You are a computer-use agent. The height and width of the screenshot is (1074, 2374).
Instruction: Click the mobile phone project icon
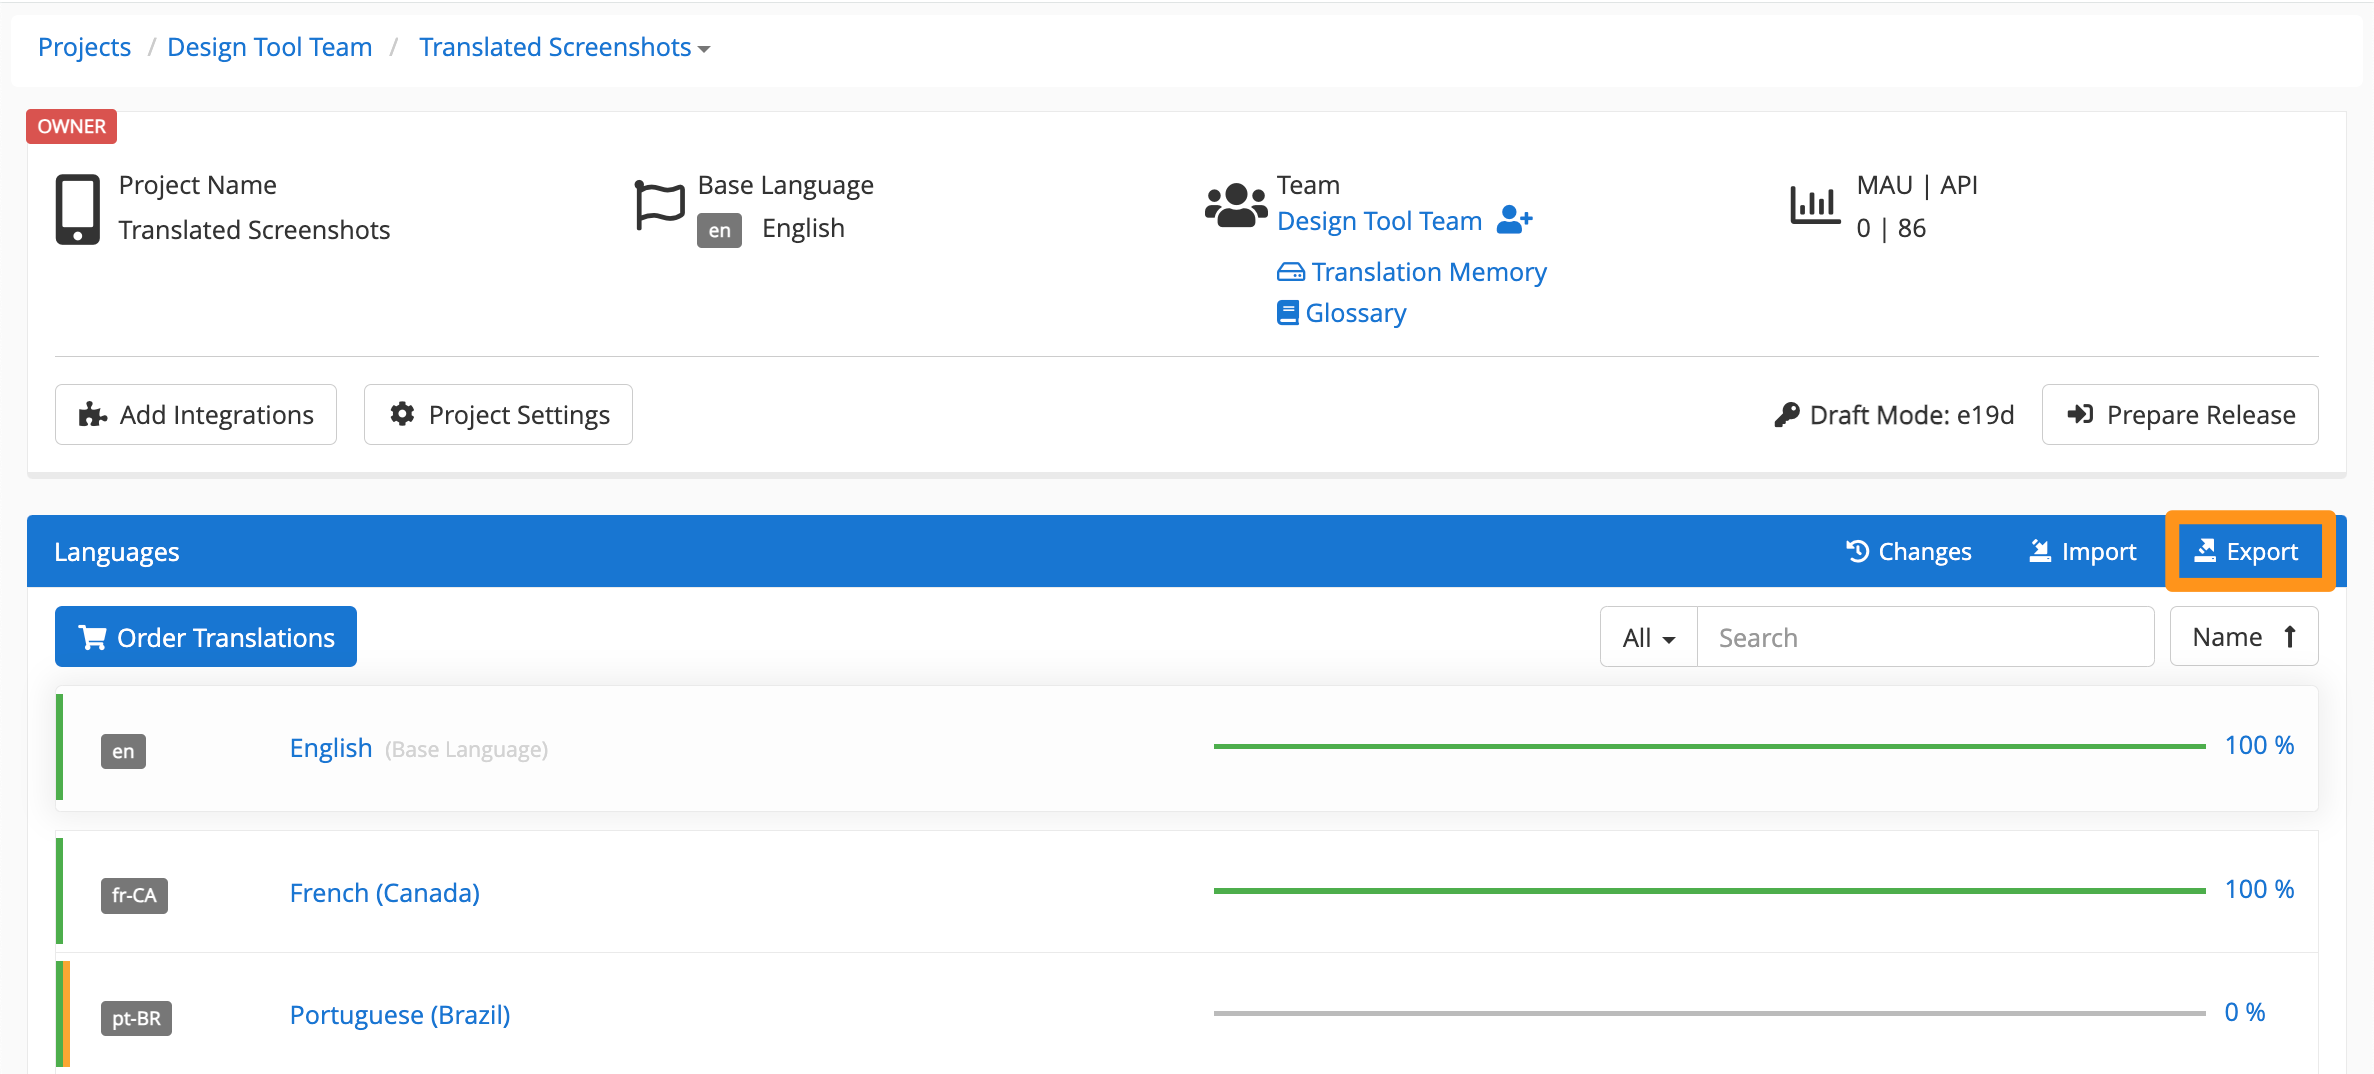point(77,209)
